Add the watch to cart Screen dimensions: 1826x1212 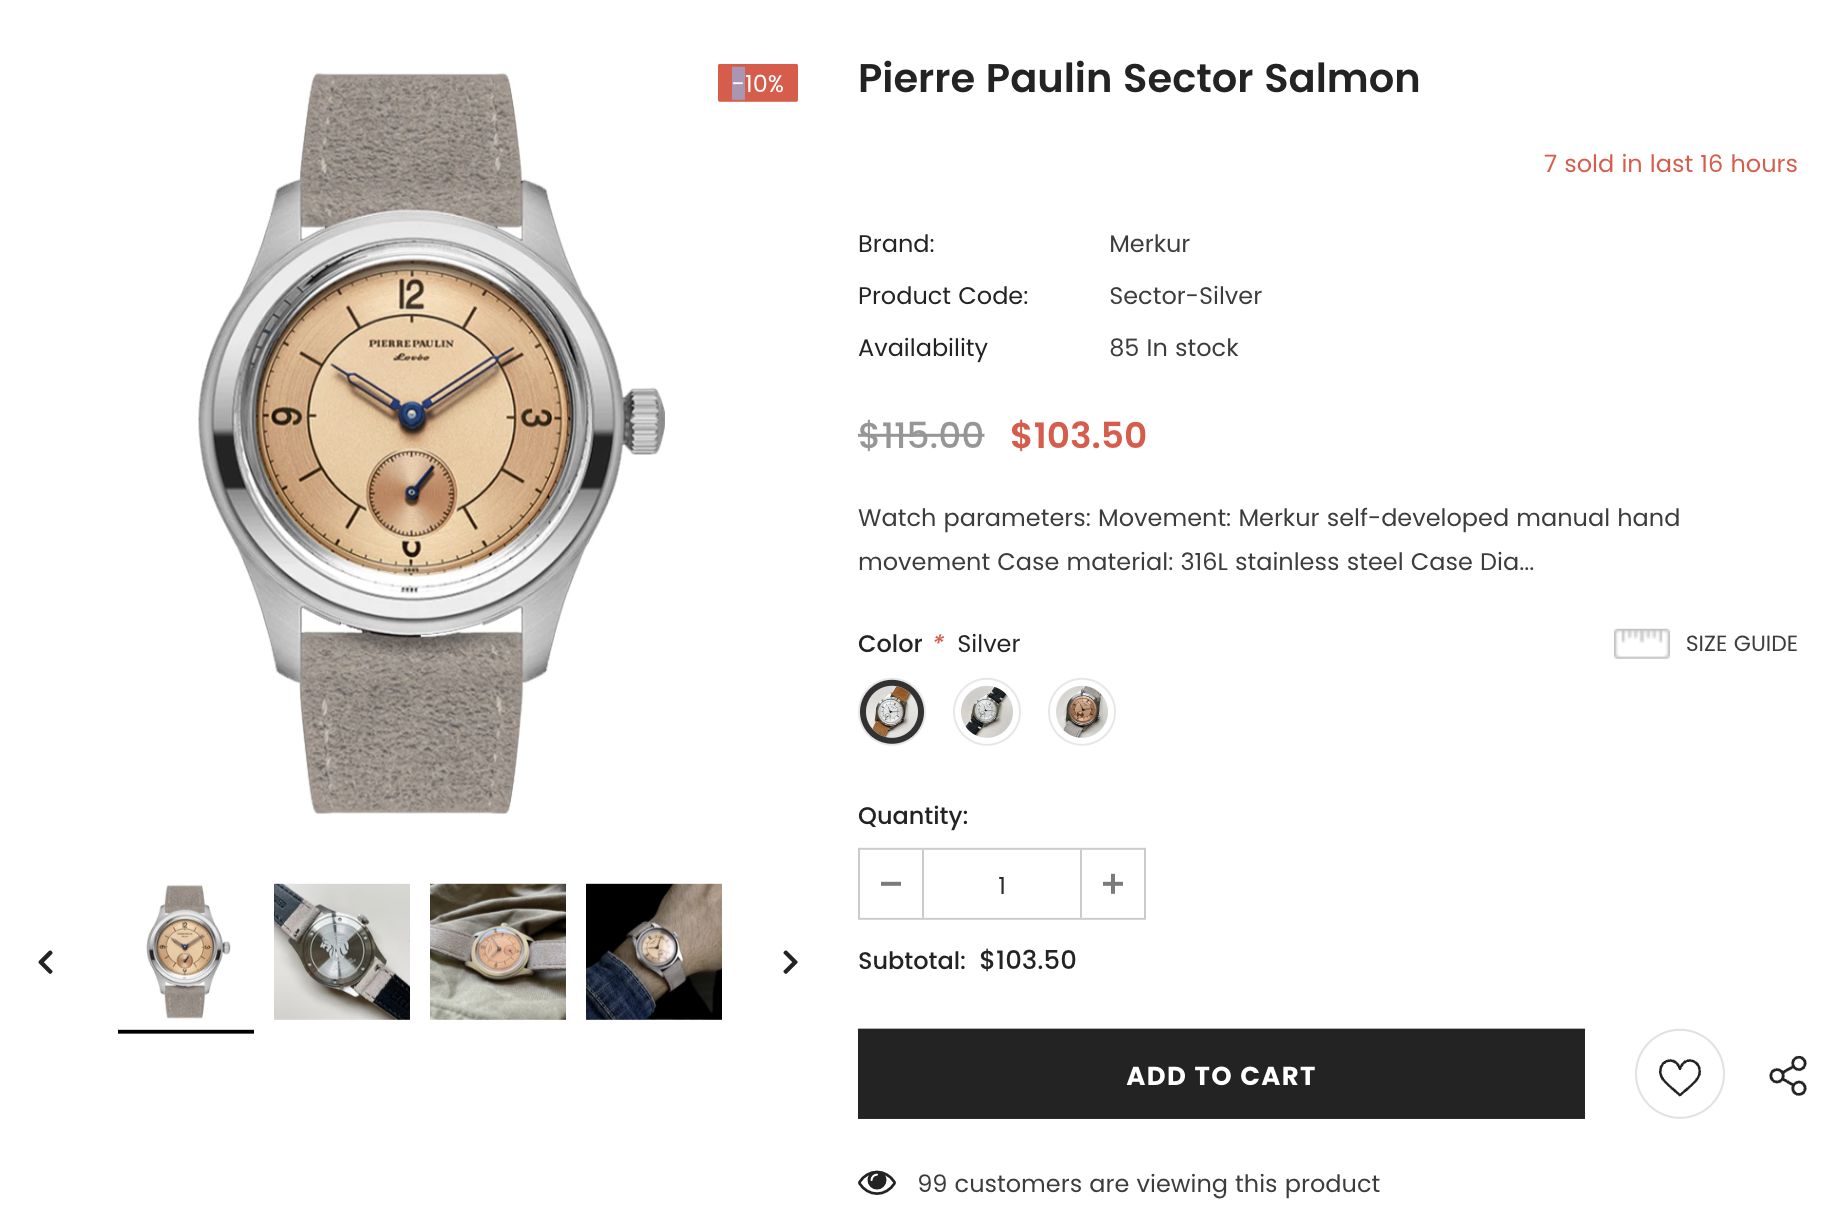coord(1221,1074)
